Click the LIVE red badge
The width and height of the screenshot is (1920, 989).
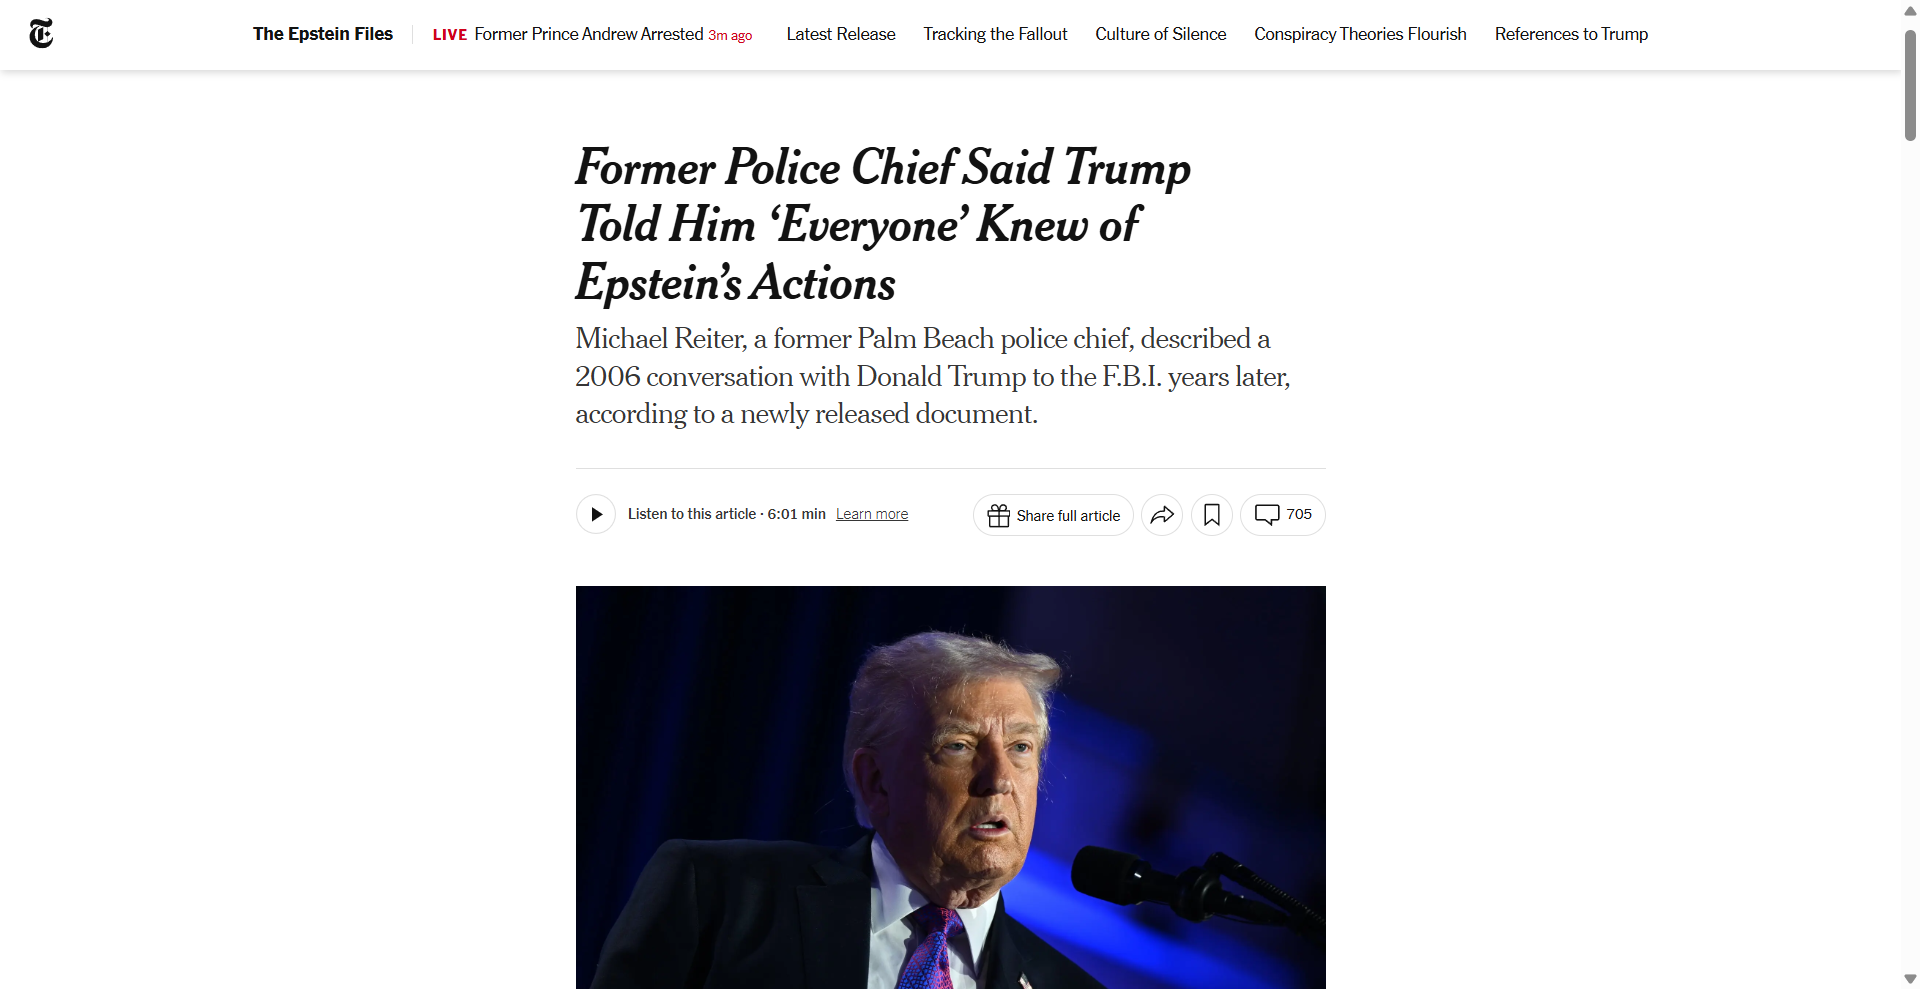coord(449,35)
